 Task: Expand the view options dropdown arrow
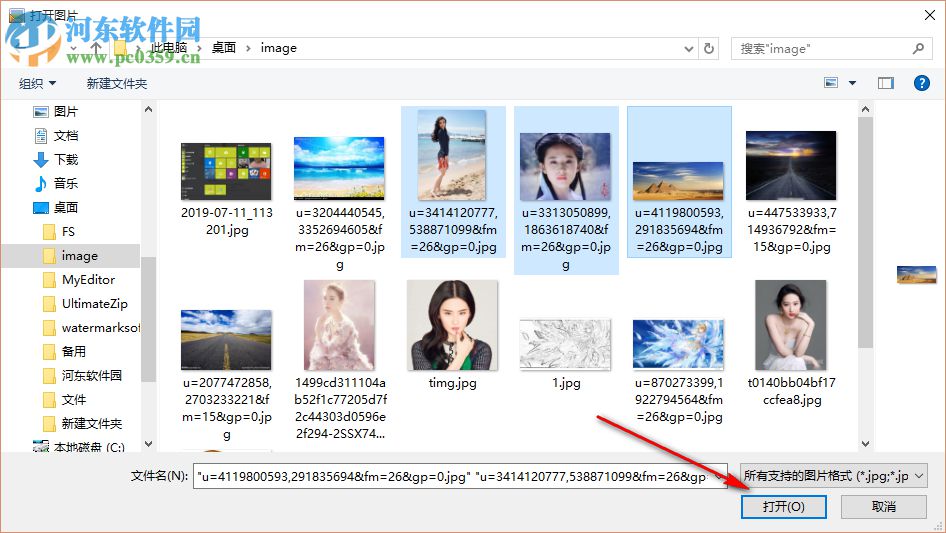853,83
